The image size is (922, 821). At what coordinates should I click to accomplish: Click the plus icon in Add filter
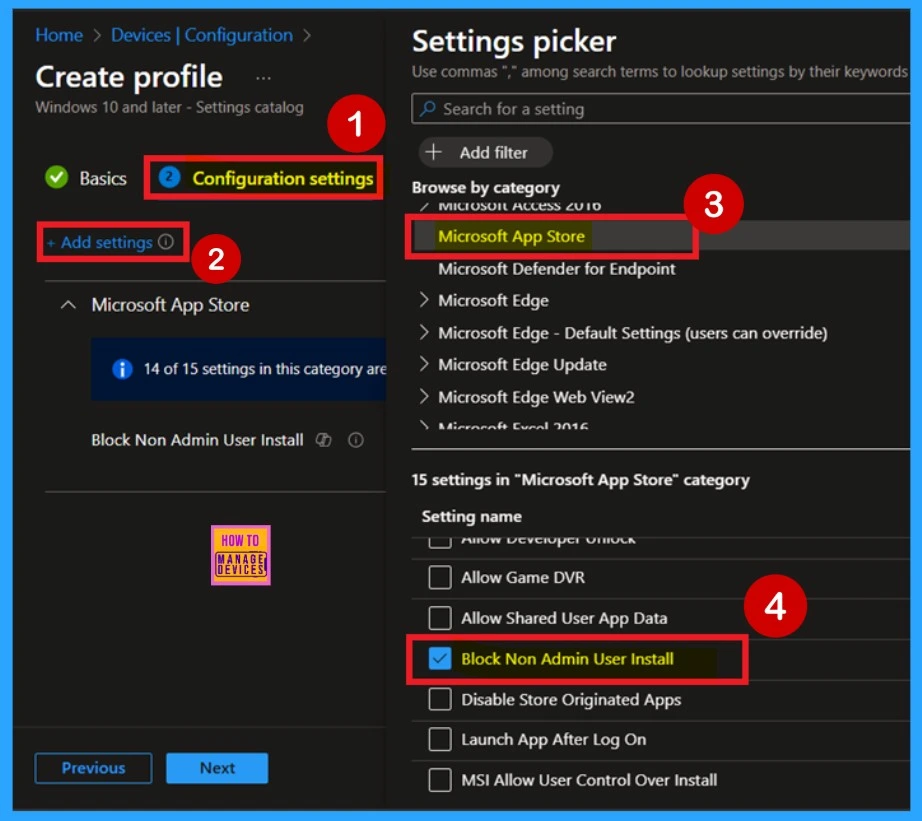(433, 152)
